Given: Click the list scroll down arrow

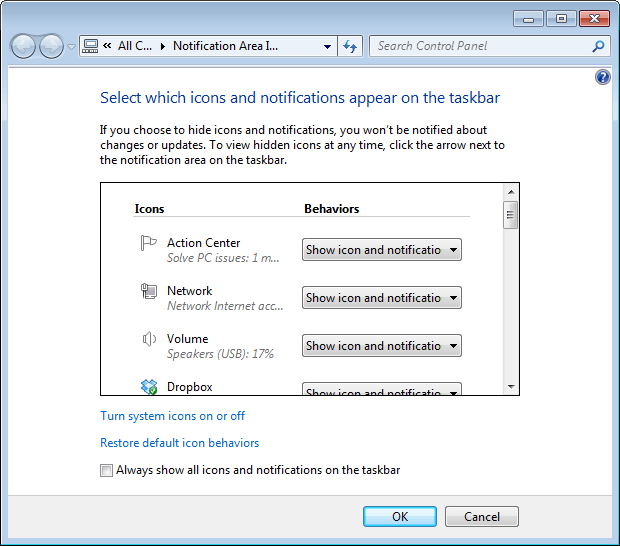Looking at the screenshot, I should click(510, 387).
